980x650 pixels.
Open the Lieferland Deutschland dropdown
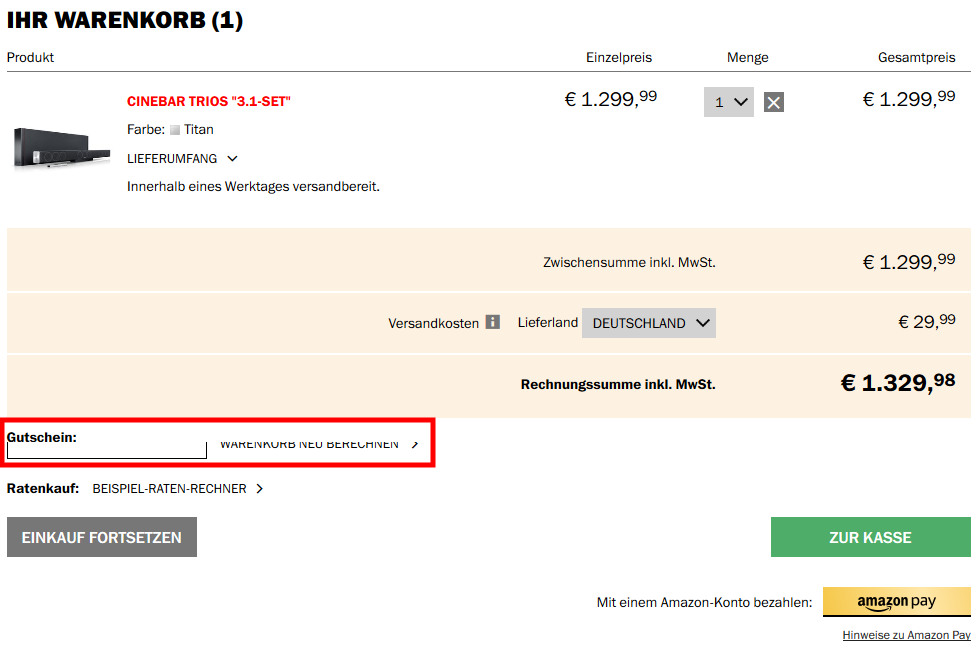649,323
